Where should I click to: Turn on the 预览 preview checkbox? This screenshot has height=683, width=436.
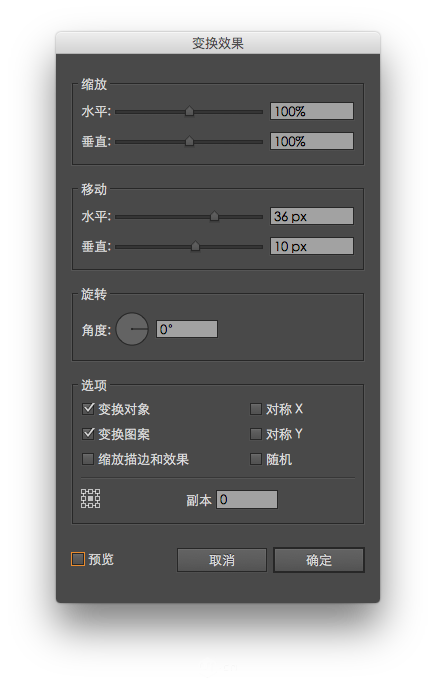point(78,559)
